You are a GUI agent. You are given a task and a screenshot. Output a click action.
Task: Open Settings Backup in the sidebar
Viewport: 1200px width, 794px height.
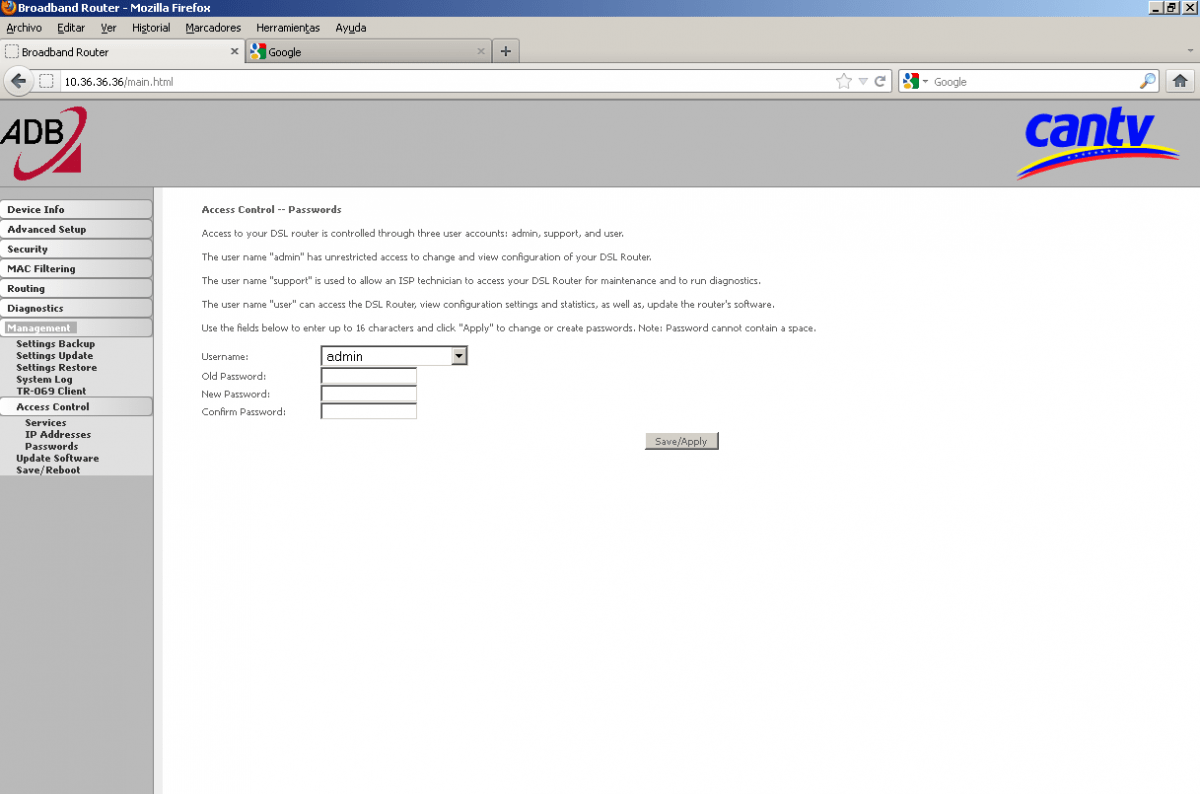point(55,344)
